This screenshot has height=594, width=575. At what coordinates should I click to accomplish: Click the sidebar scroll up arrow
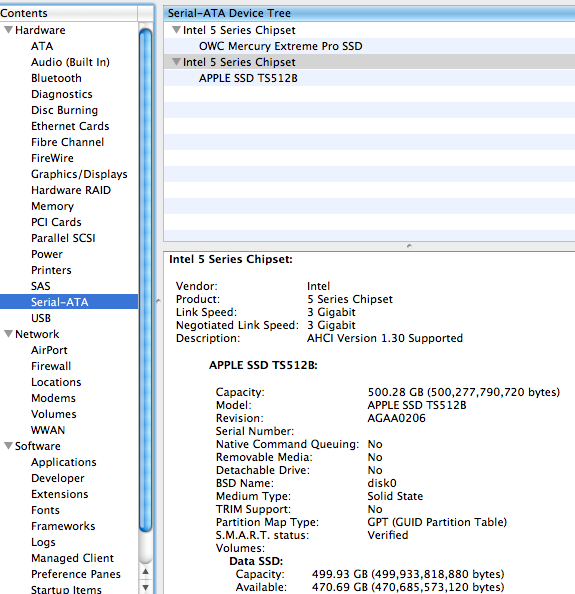pyautogui.click(x=145, y=572)
